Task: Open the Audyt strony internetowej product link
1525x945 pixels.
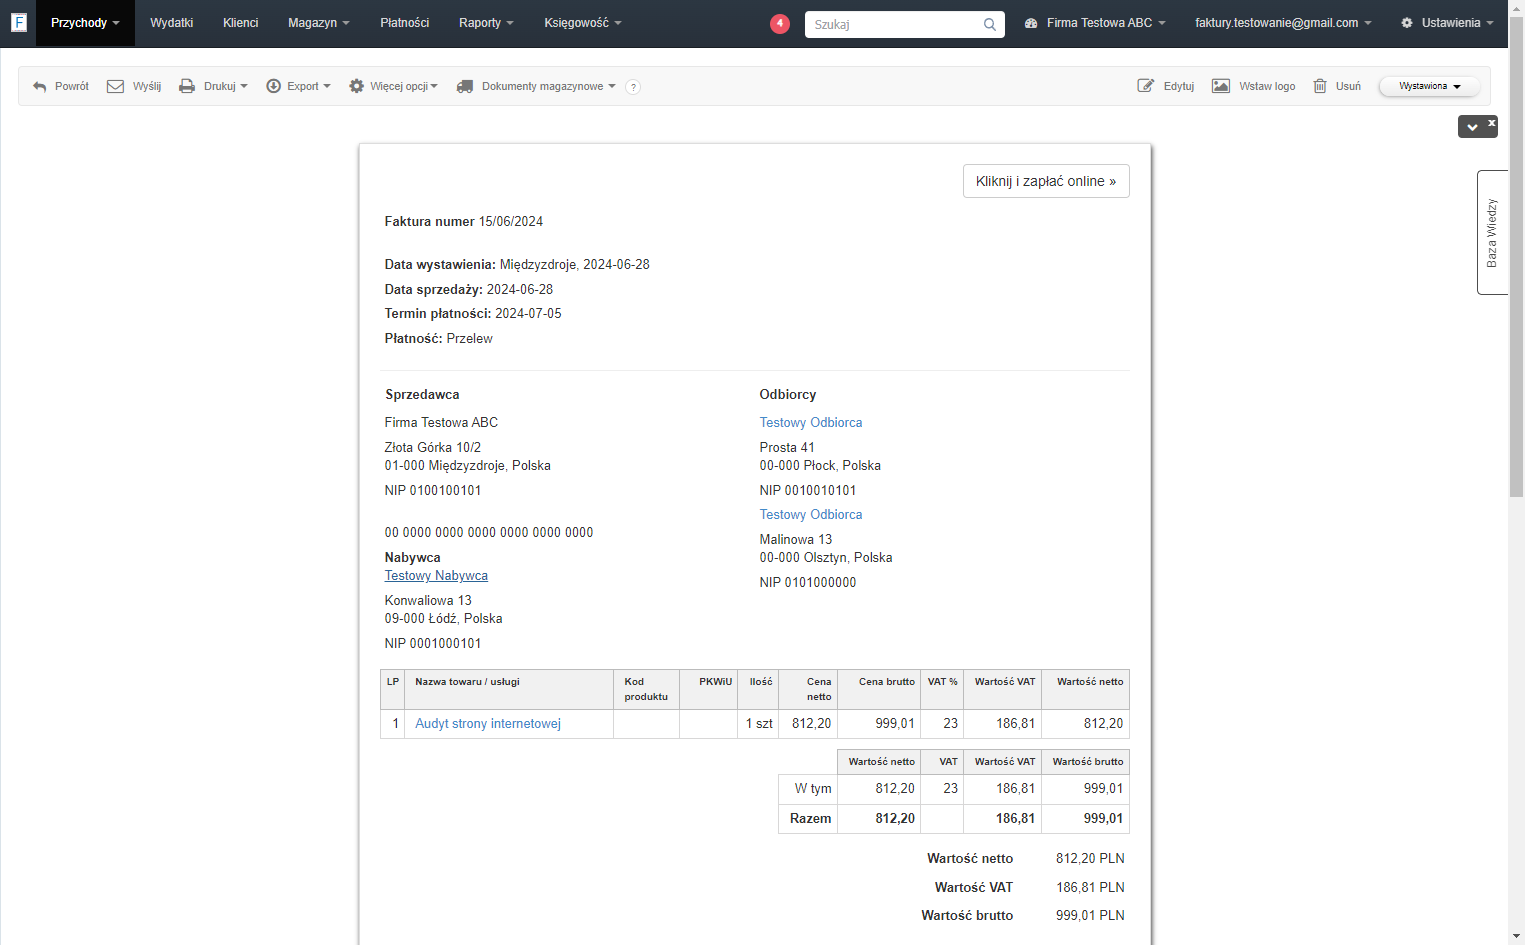Action: 488,724
